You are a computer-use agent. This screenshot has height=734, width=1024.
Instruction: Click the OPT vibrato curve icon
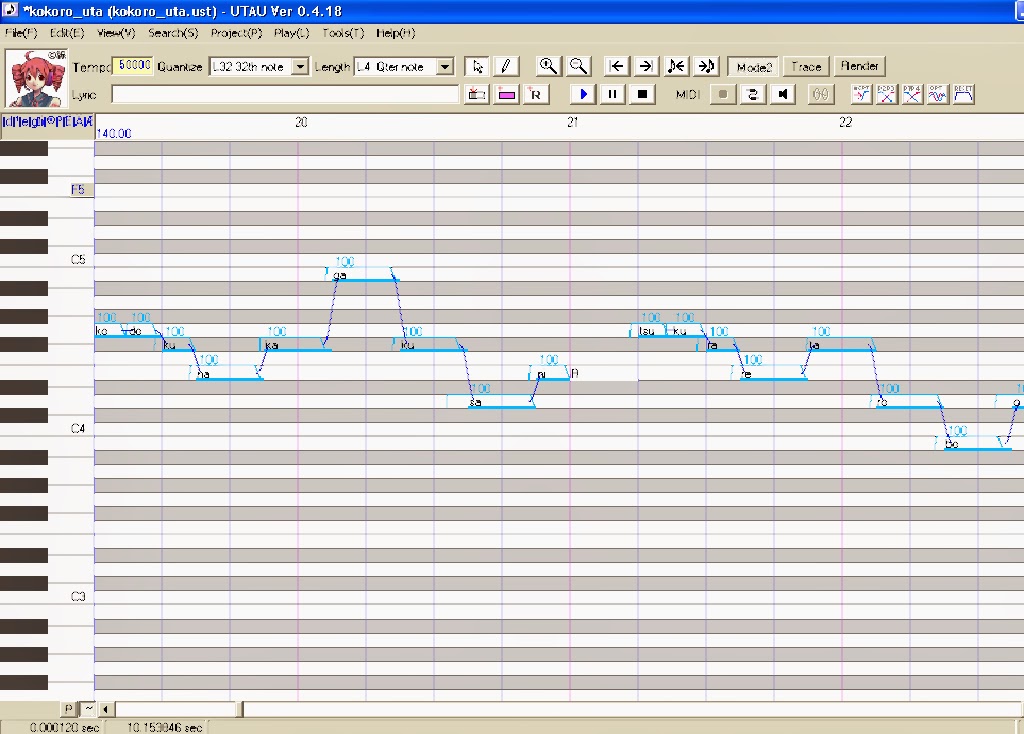(x=936, y=94)
